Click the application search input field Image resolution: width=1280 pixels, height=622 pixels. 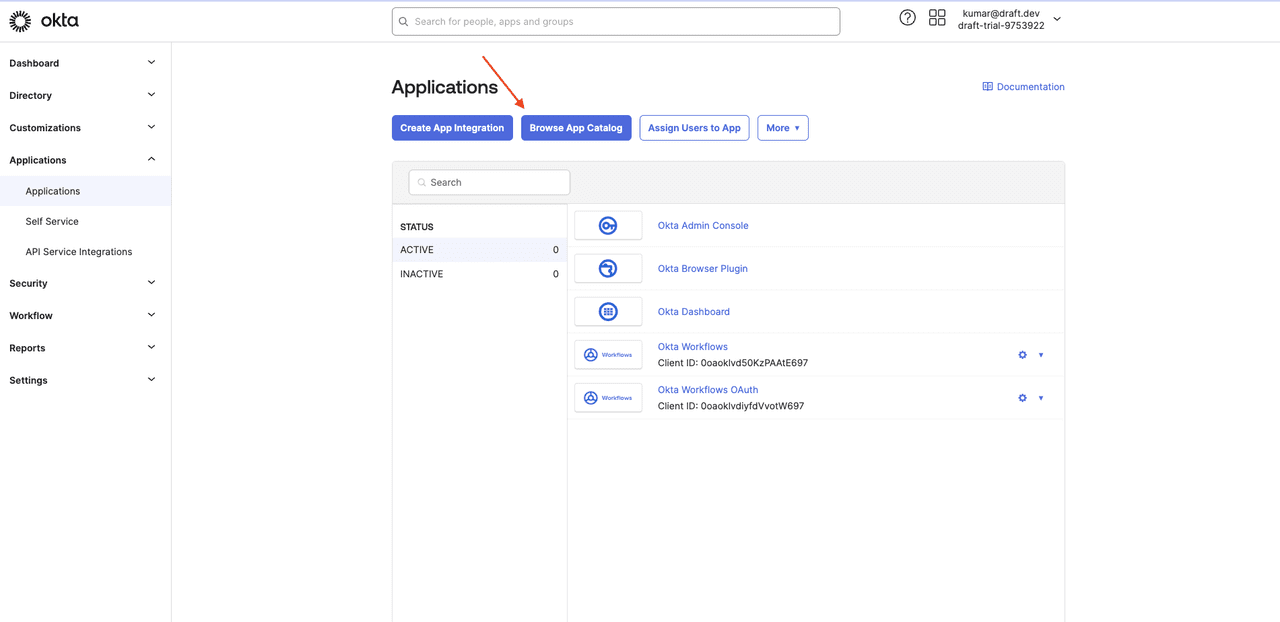(x=489, y=182)
